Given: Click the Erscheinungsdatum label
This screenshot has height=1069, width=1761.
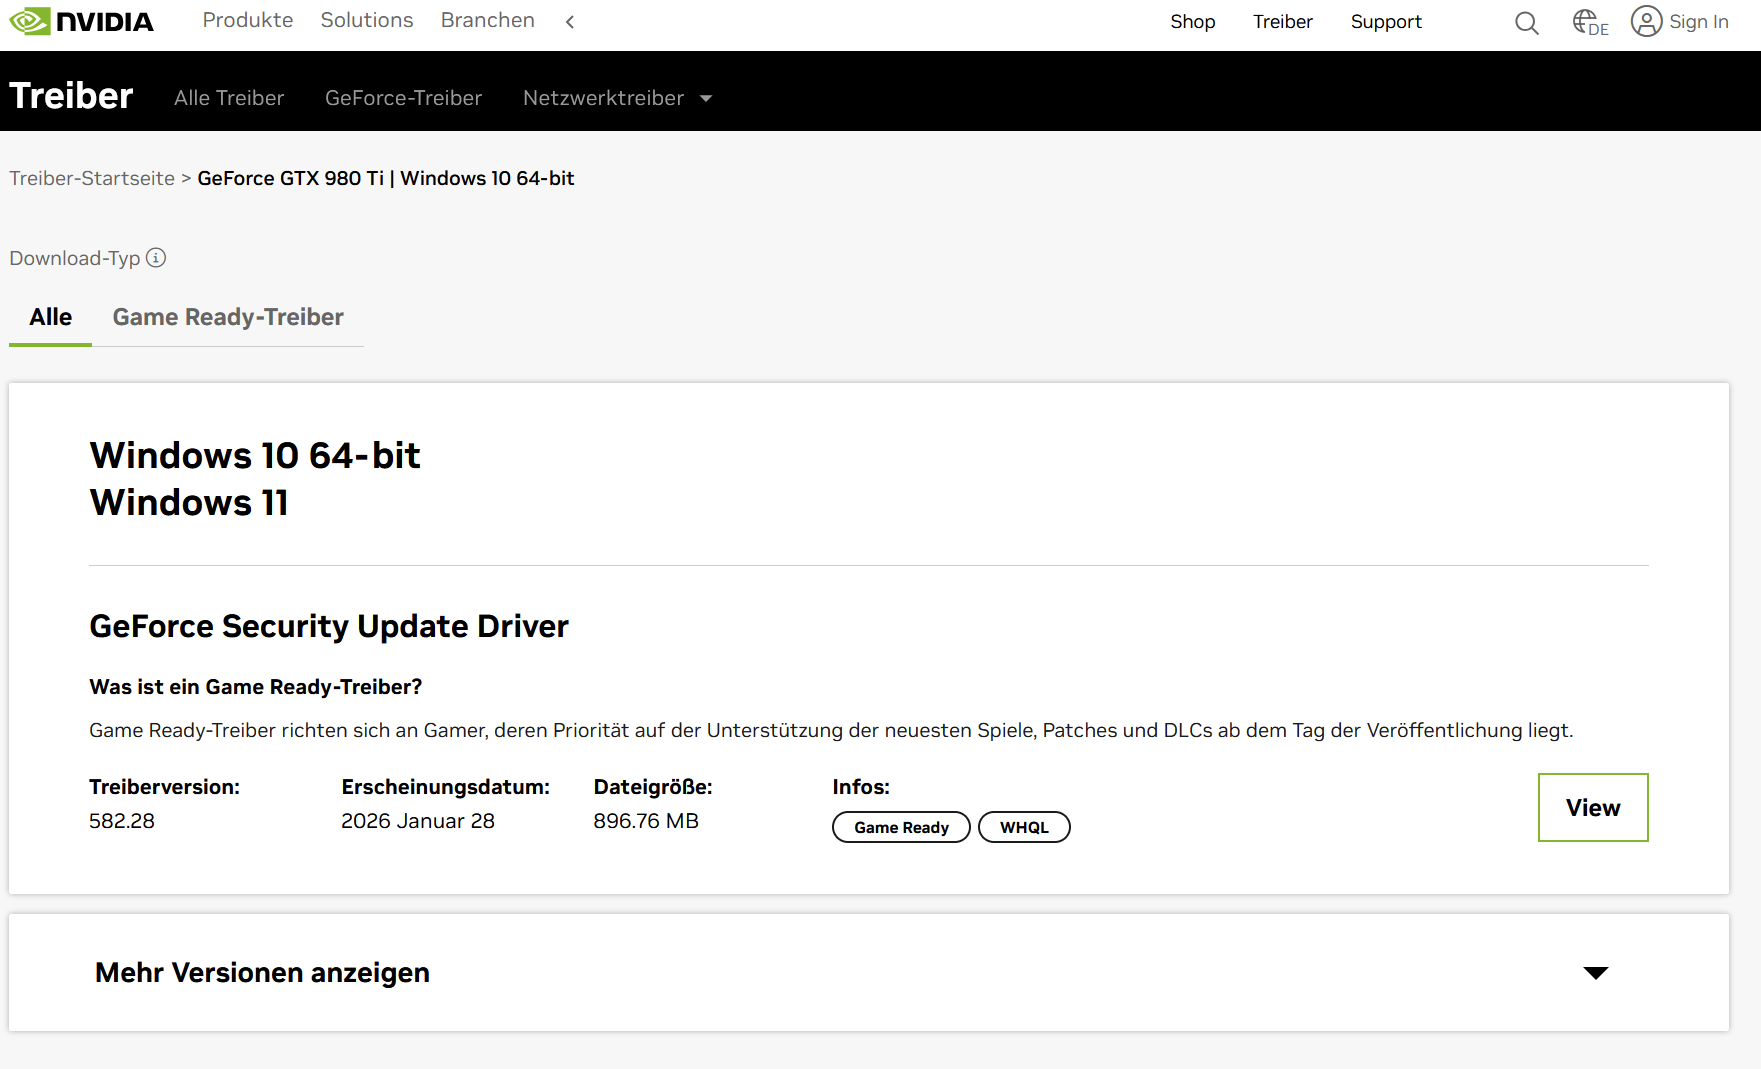Looking at the screenshot, I should click(445, 787).
